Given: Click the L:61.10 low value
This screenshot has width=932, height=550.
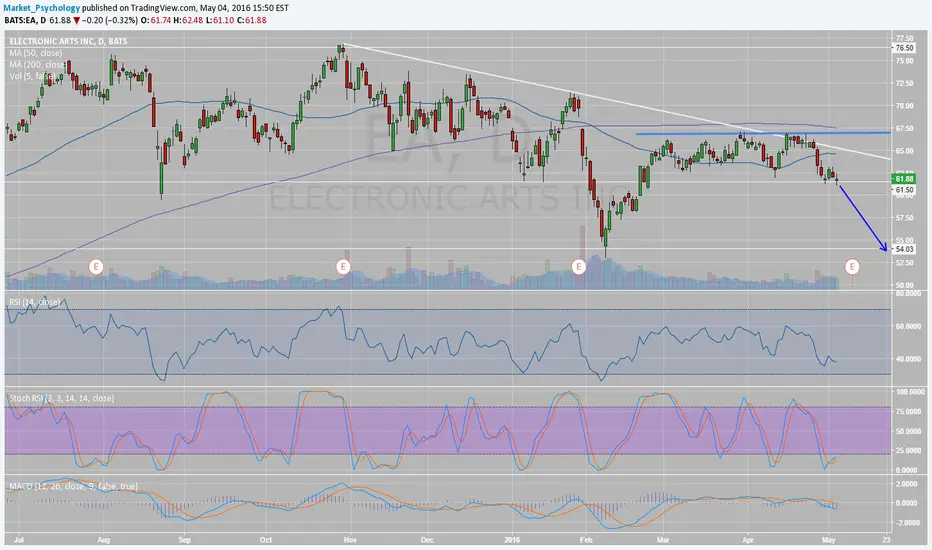Looking at the screenshot, I should (220, 20).
